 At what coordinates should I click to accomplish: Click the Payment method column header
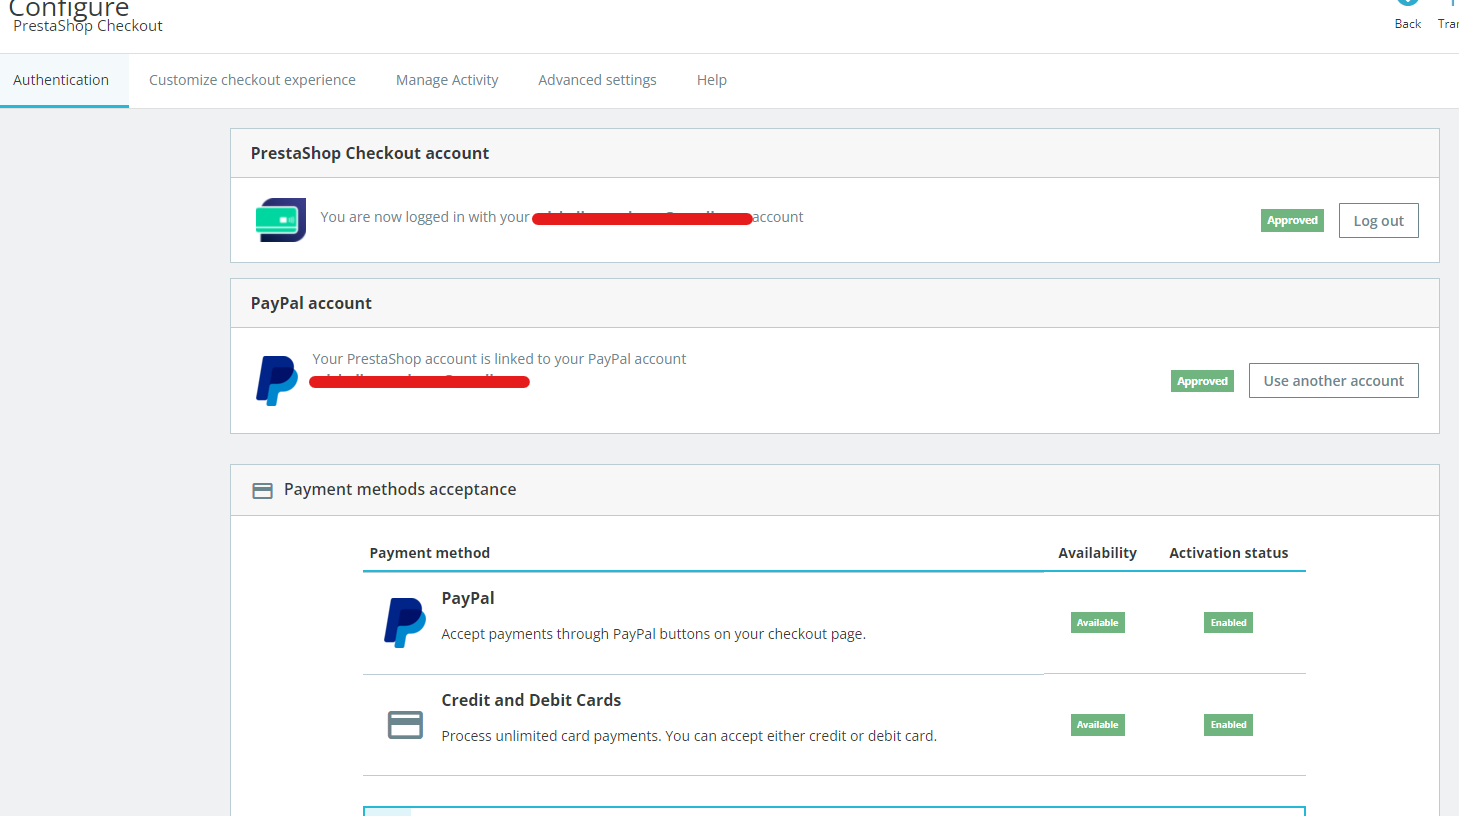(430, 553)
